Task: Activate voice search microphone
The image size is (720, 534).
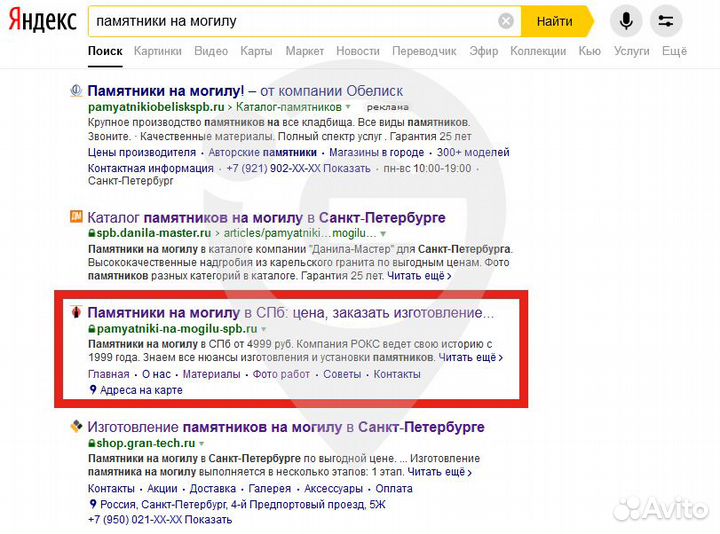Action: pos(625,21)
